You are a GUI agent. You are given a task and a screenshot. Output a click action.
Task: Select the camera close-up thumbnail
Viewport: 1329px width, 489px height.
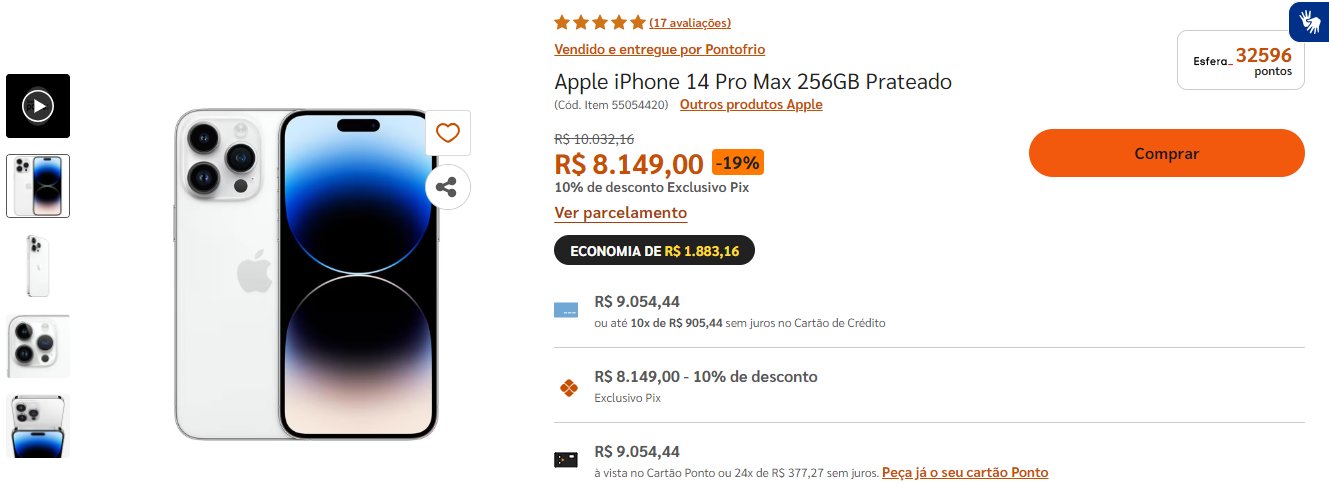38,346
